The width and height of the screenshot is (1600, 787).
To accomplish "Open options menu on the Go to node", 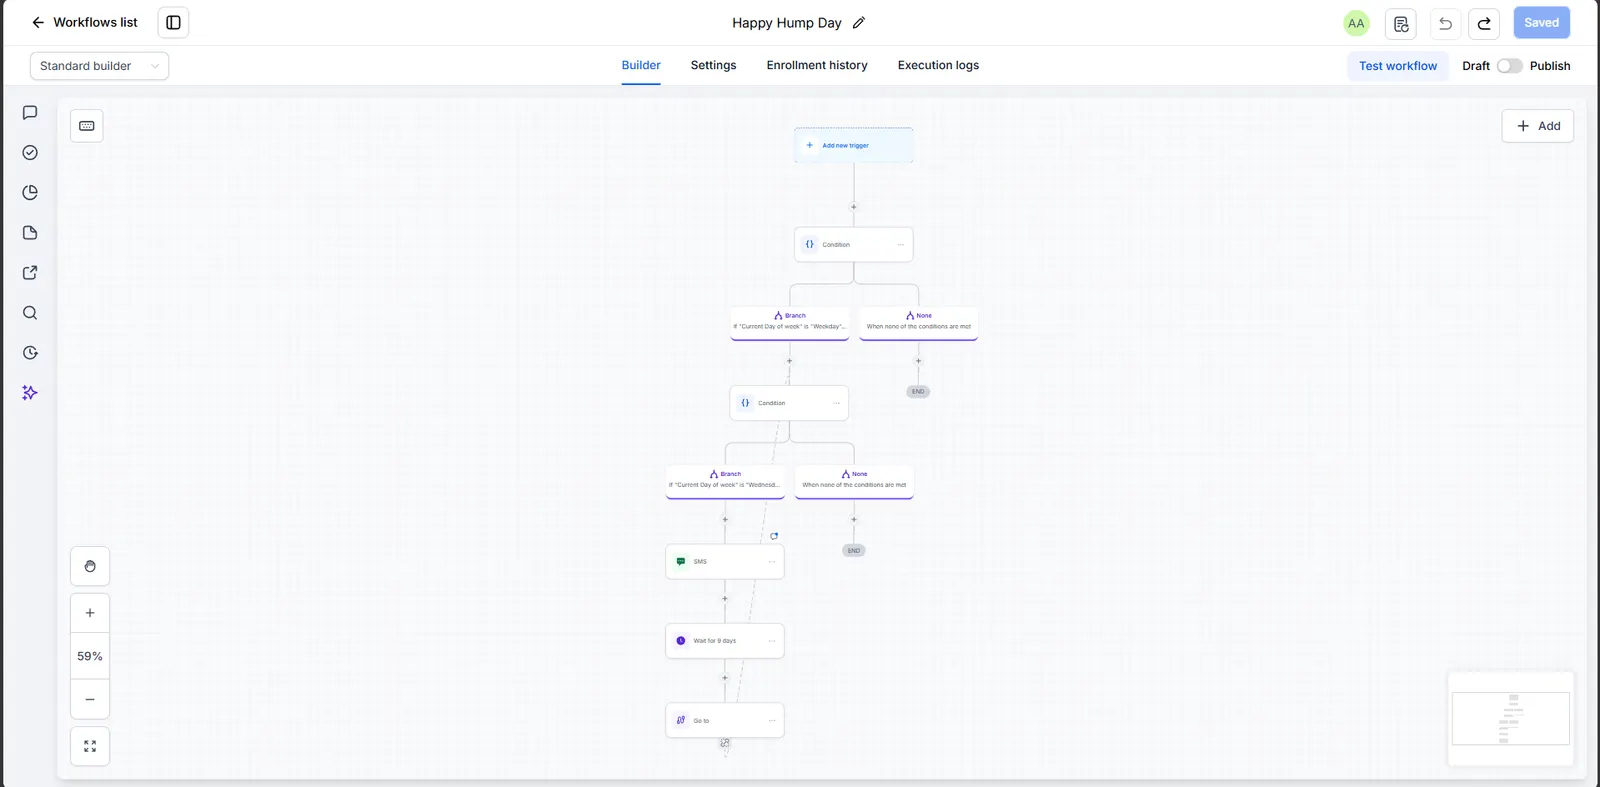I will [772, 721].
